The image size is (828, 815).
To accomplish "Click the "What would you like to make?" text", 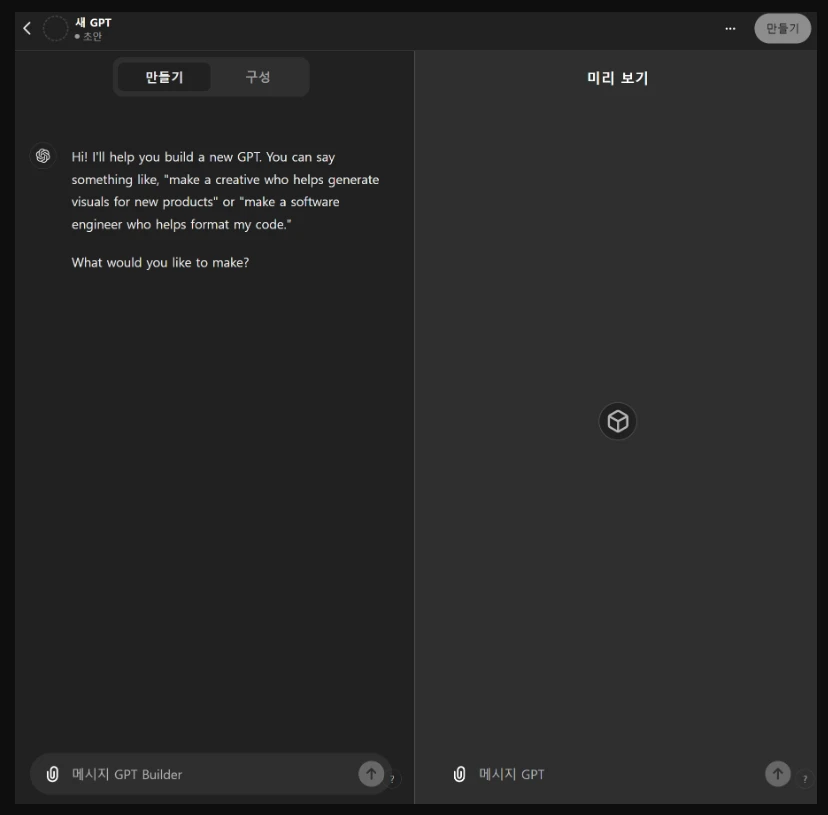I will (160, 263).
